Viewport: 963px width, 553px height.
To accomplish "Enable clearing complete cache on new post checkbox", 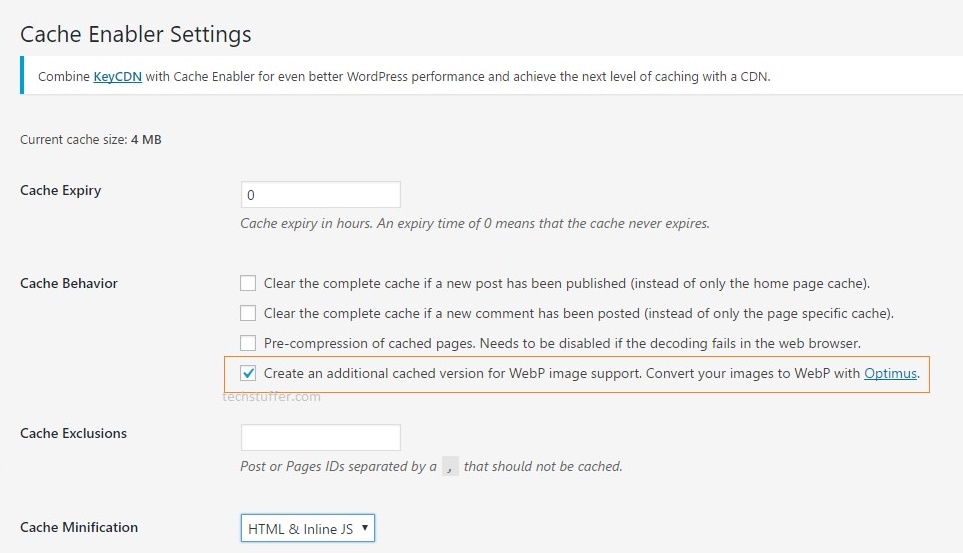I will [248, 283].
